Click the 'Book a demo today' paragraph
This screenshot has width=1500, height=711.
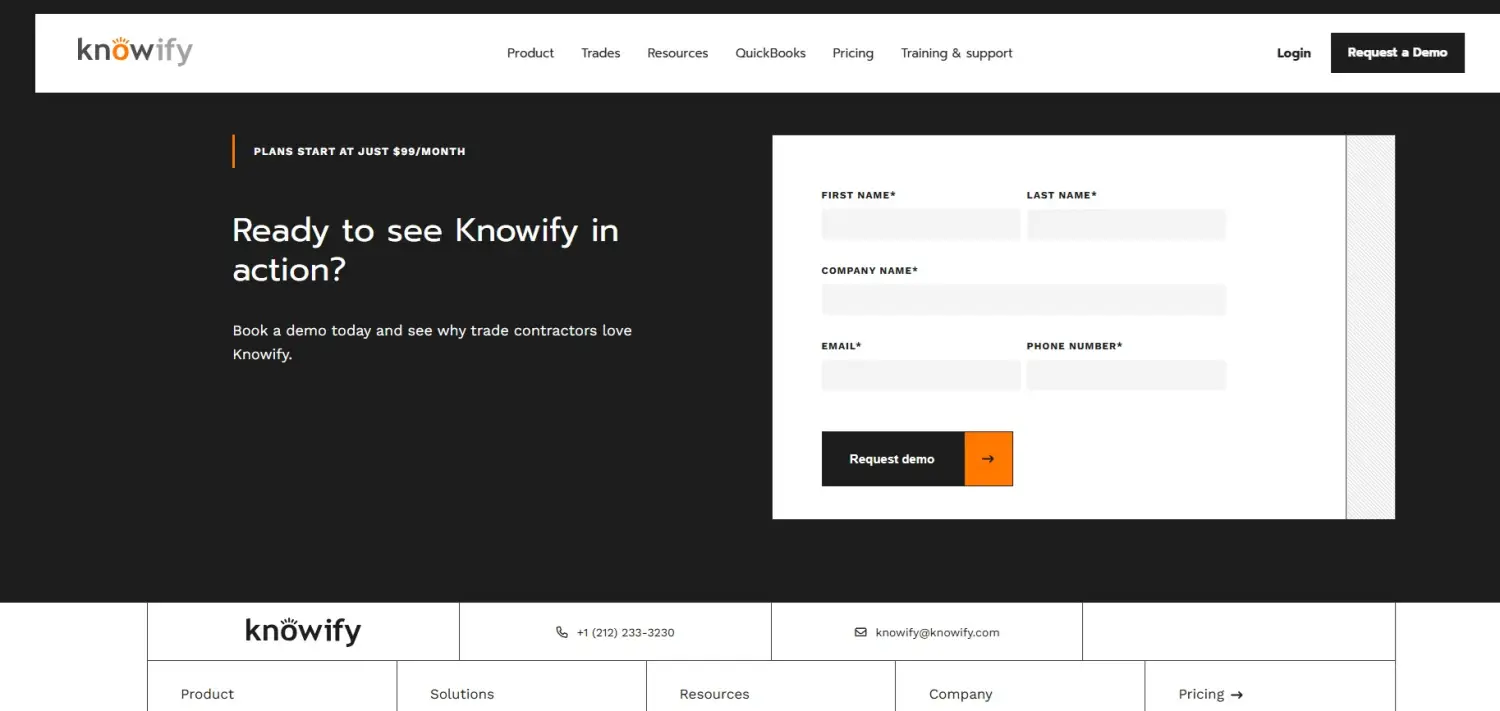click(432, 342)
